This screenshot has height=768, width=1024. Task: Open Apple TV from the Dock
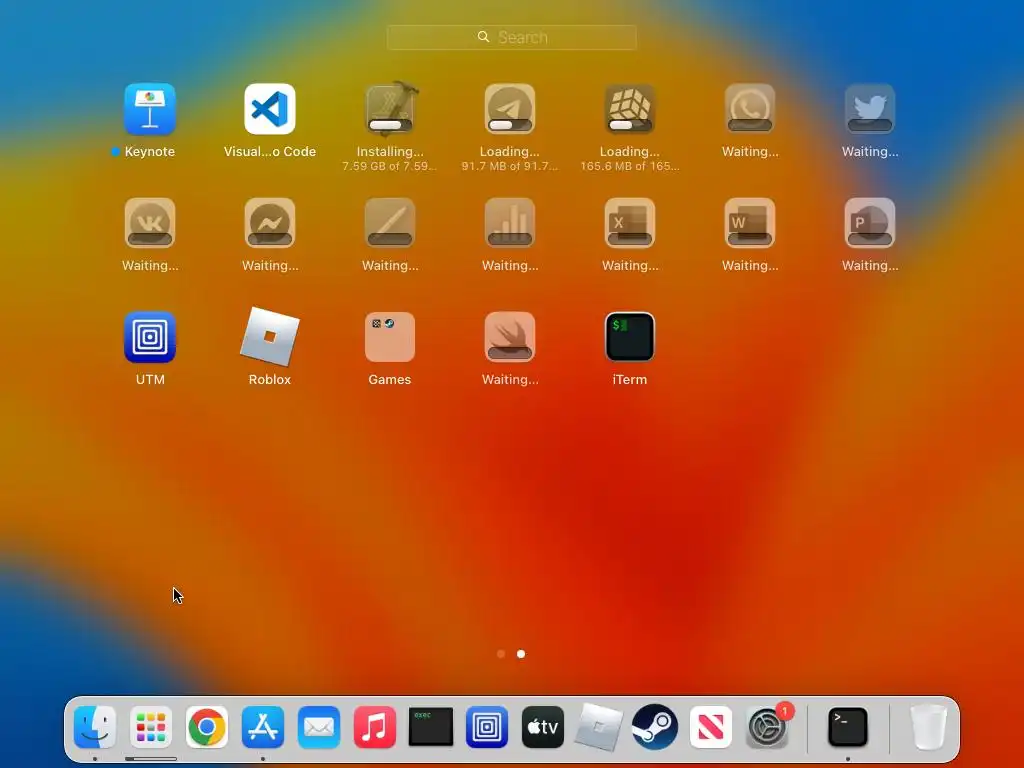pos(543,727)
